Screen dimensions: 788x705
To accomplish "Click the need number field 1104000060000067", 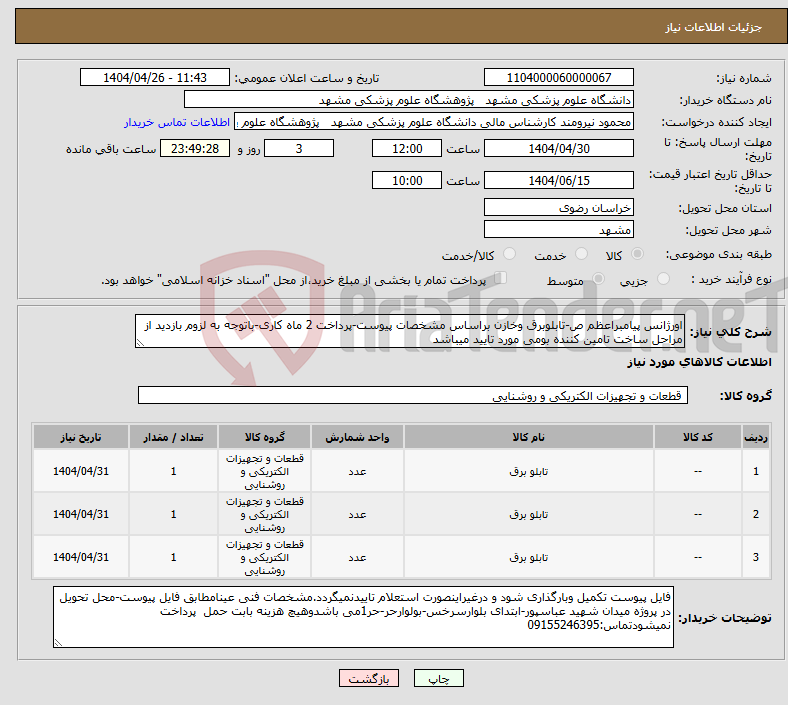I will [559, 78].
